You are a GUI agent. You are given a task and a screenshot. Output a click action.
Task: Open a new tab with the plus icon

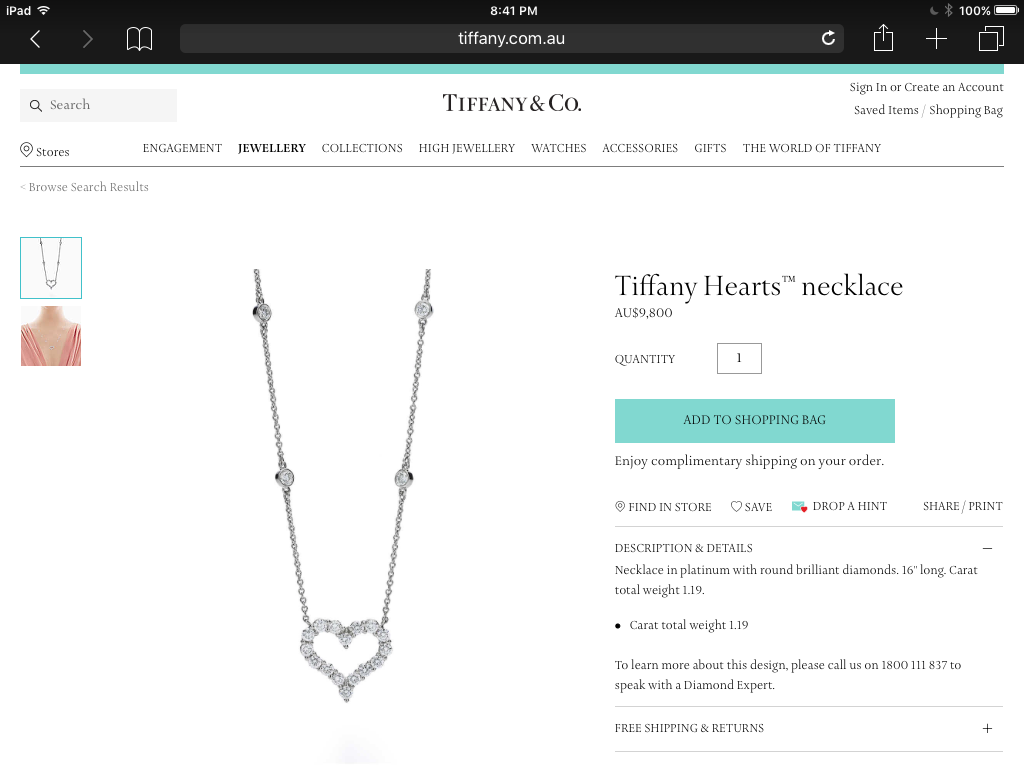[936, 39]
